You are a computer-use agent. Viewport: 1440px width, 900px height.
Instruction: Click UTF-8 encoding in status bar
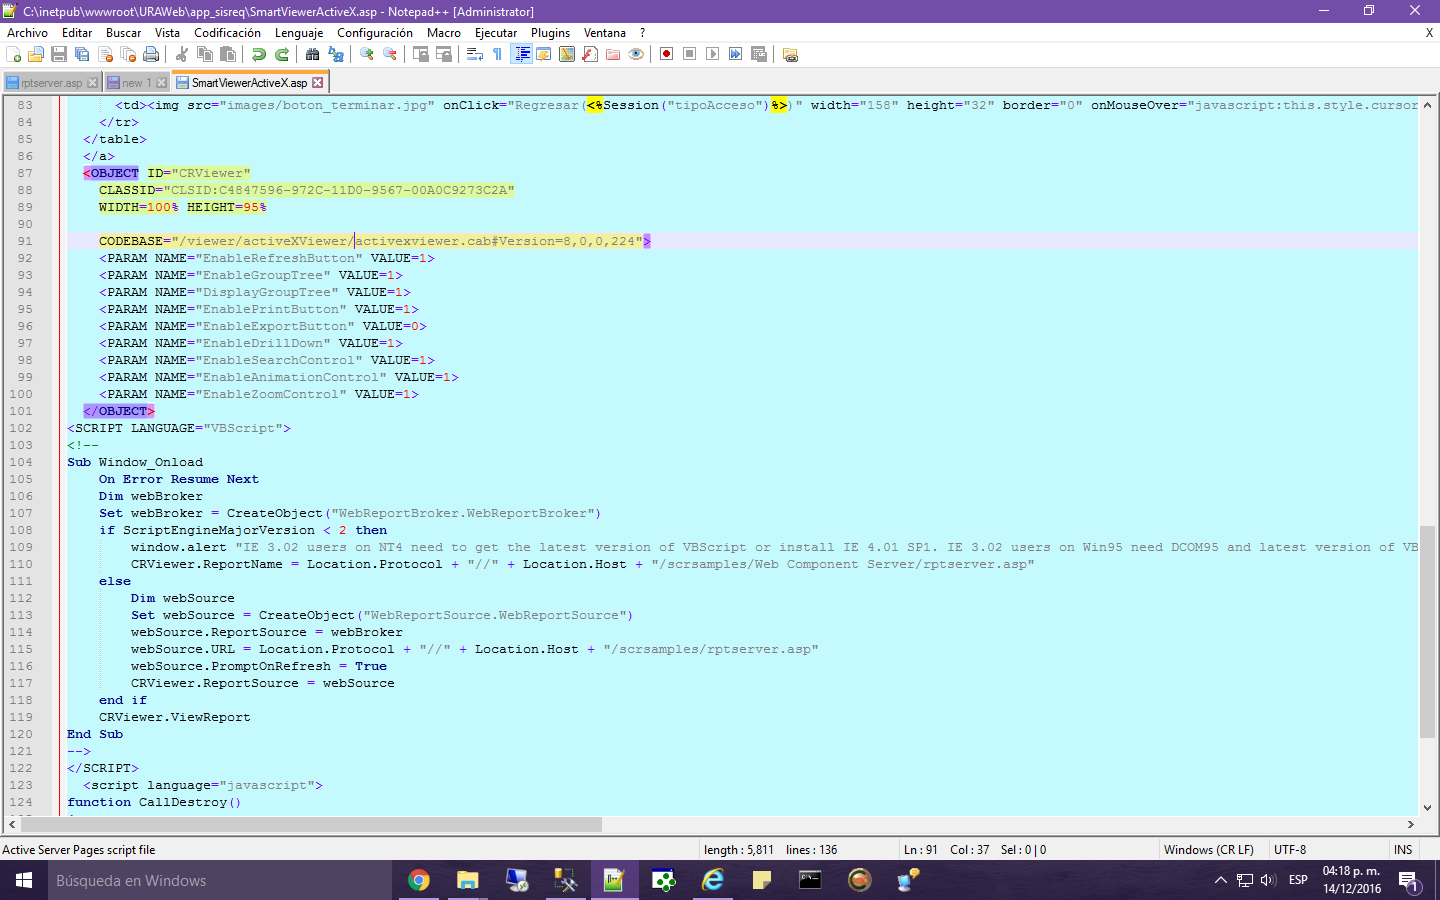pos(1290,850)
